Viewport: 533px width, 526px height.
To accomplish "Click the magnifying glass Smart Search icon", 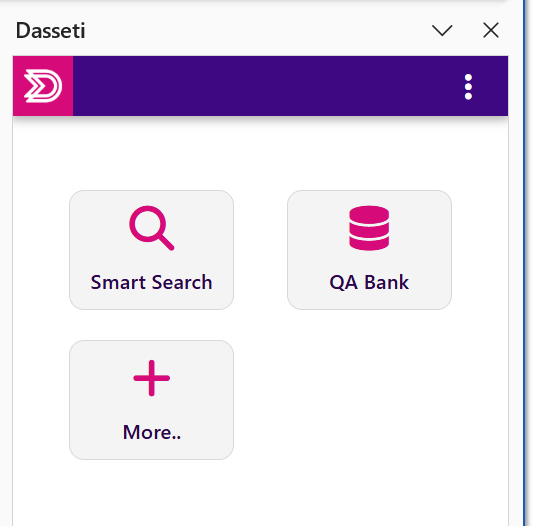I will point(152,228).
